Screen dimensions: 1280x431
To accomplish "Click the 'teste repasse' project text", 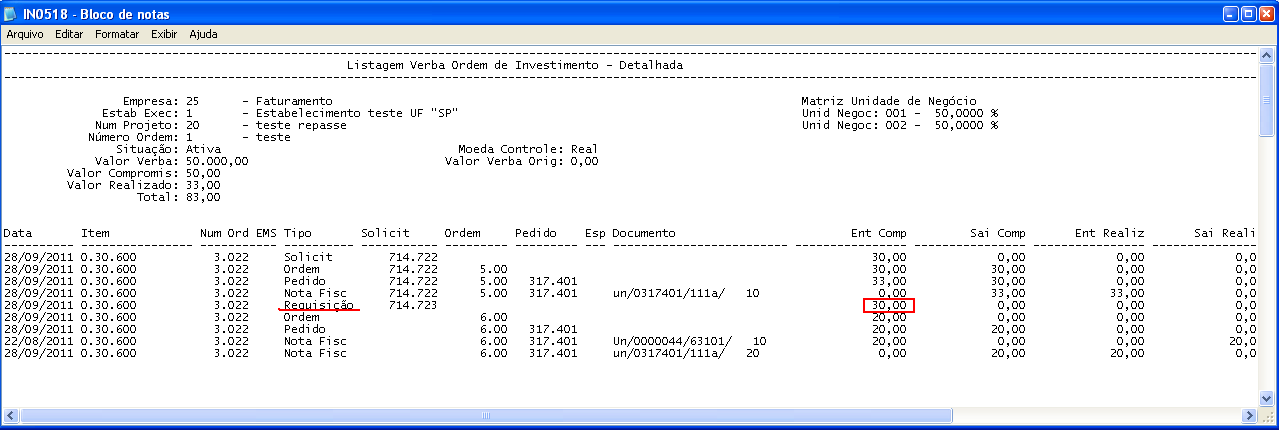I will [x=301, y=125].
